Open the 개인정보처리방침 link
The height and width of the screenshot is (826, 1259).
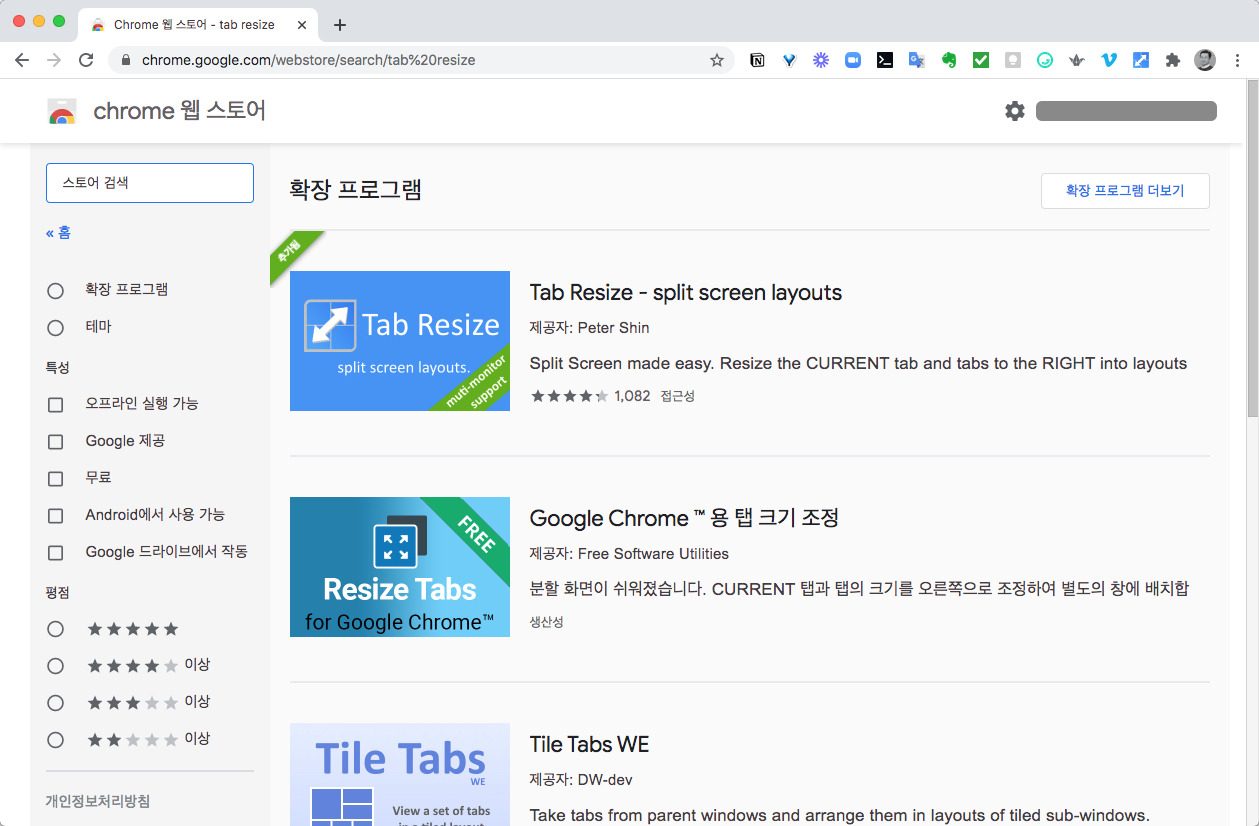[x=98, y=801]
